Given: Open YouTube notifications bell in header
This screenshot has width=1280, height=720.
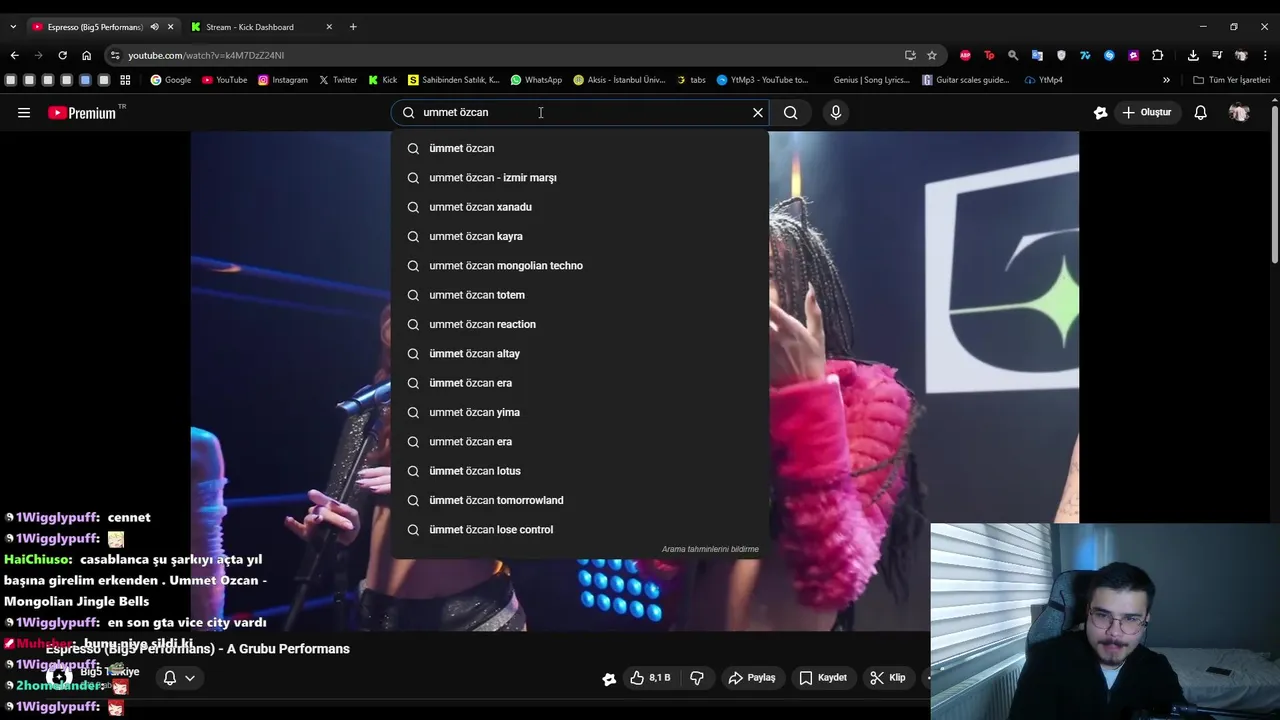Looking at the screenshot, I should (1201, 113).
